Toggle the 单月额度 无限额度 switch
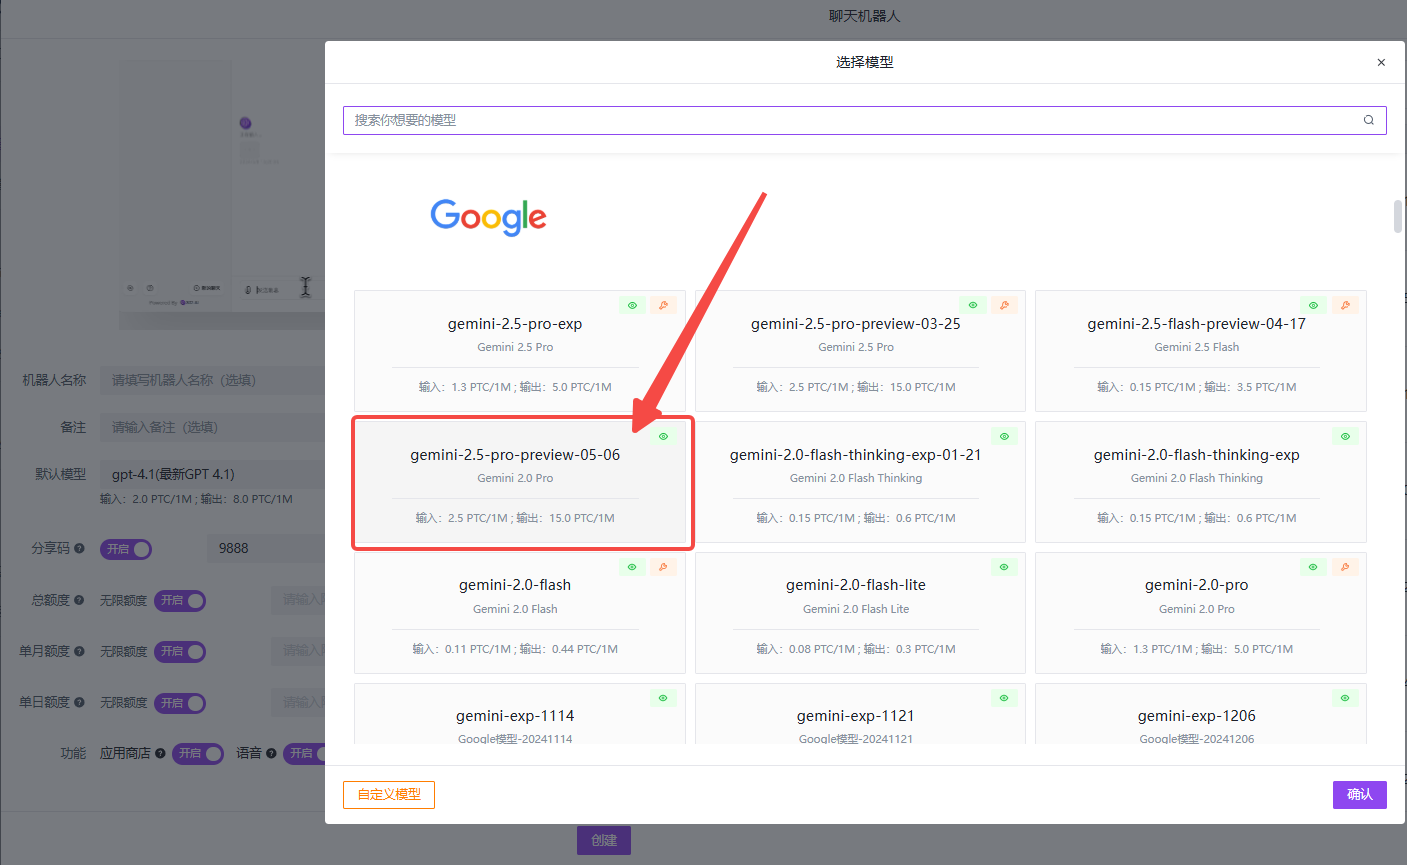This screenshot has height=865, width=1407. click(x=180, y=651)
